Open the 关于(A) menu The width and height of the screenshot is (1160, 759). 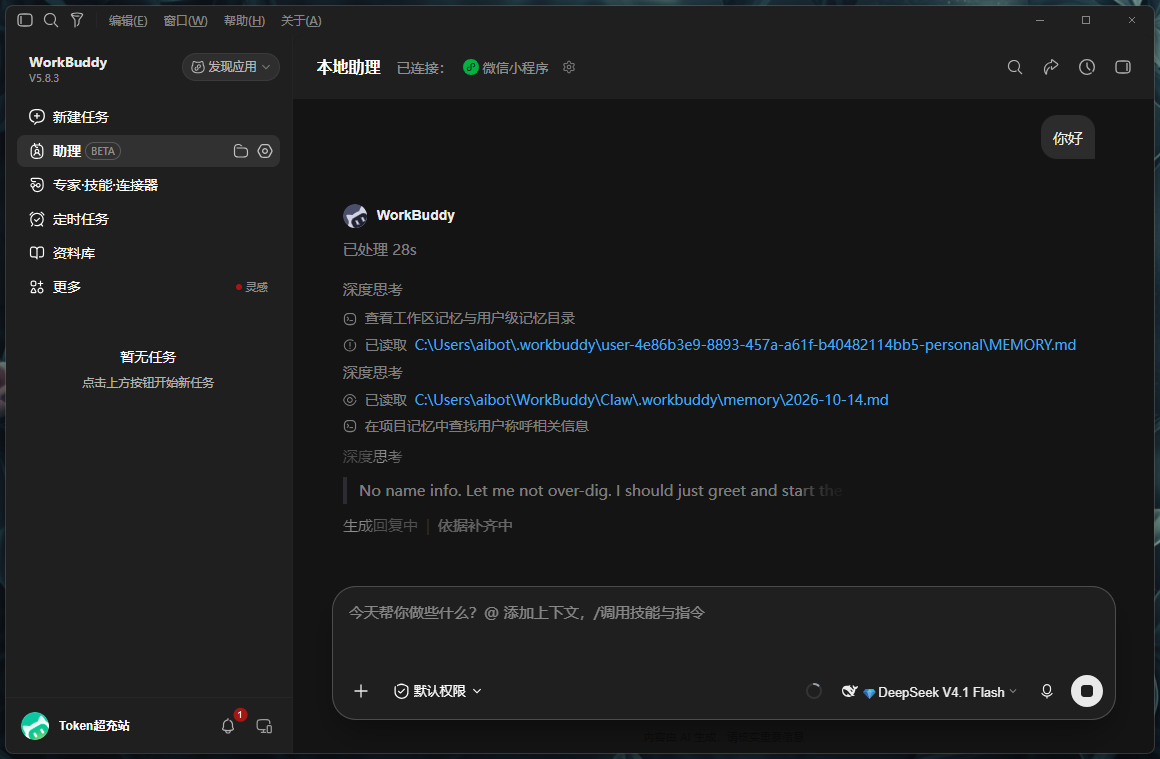coord(301,21)
